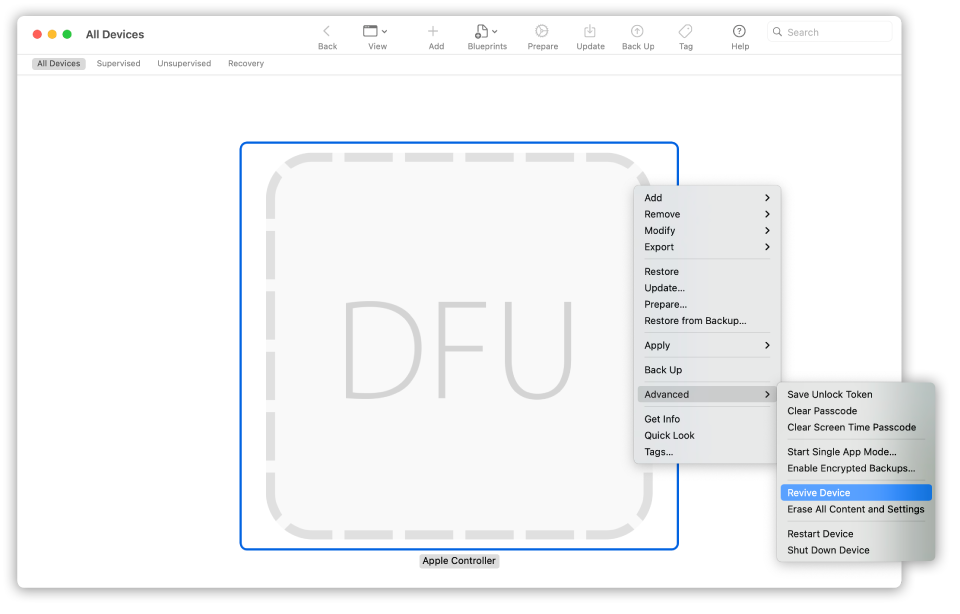This screenshot has height=614, width=960.
Task: Select the Prepare toolbar icon
Action: [542, 30]
